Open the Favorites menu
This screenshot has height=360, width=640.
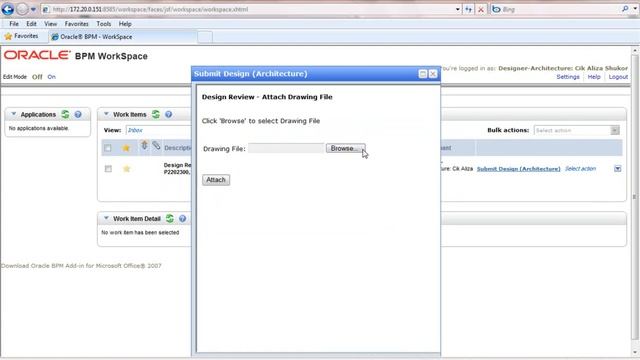(76, 24)
